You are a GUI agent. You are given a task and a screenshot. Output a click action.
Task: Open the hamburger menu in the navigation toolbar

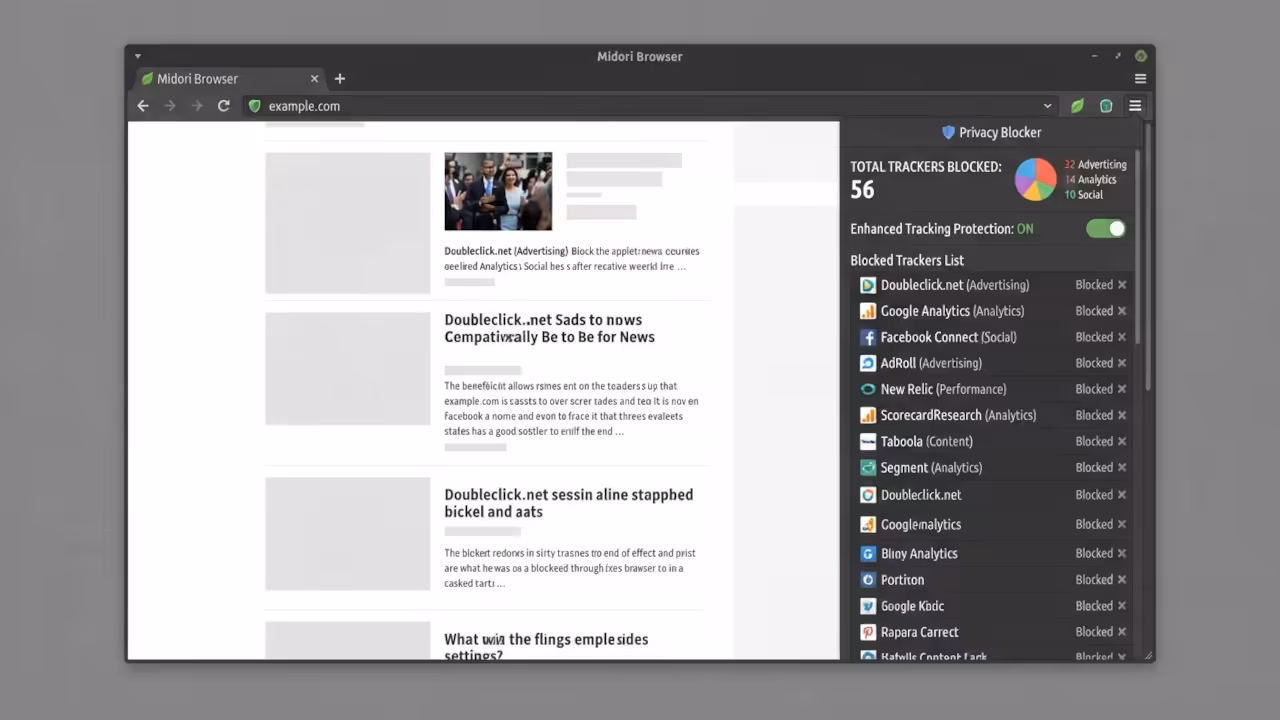[1135, 106]
